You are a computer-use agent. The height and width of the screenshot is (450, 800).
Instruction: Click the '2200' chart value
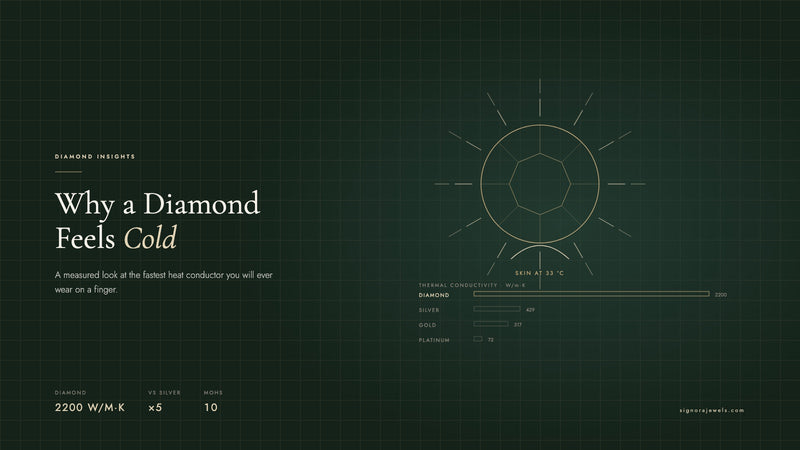coord(721,294)
